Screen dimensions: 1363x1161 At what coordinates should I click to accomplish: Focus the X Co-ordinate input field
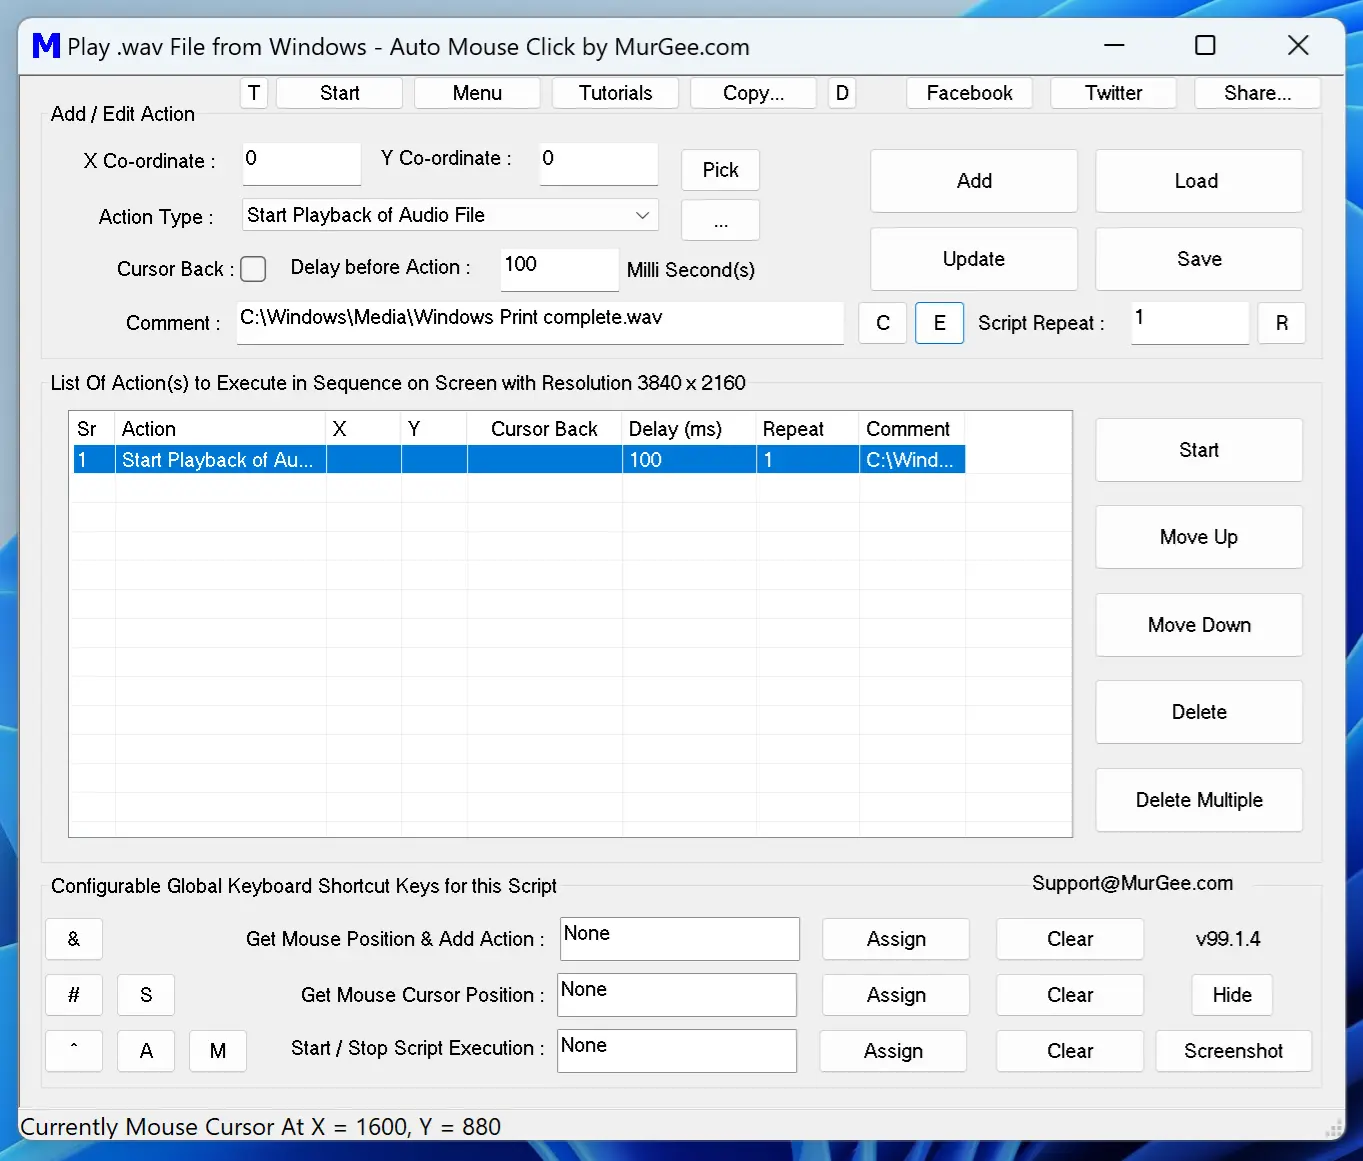[301, 163]
